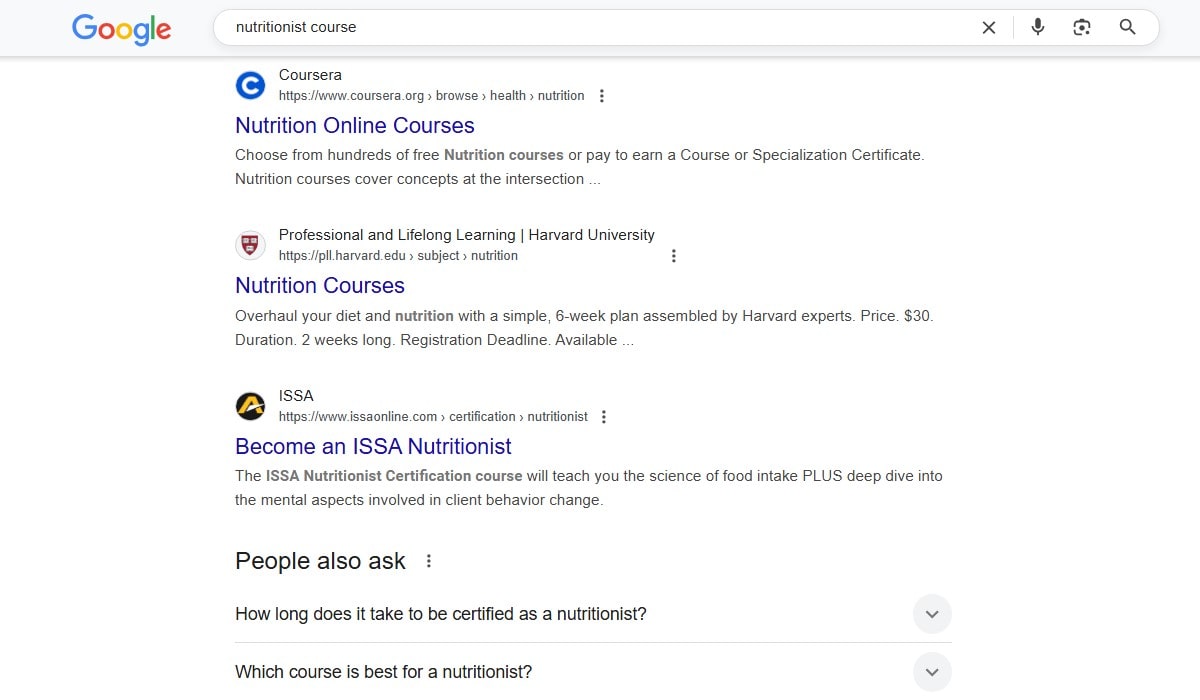Image resolution: width=1200 pixels, height=700 pixels.
Task: Expand the certified nutritionist duration question
Action: click(932, 614)
